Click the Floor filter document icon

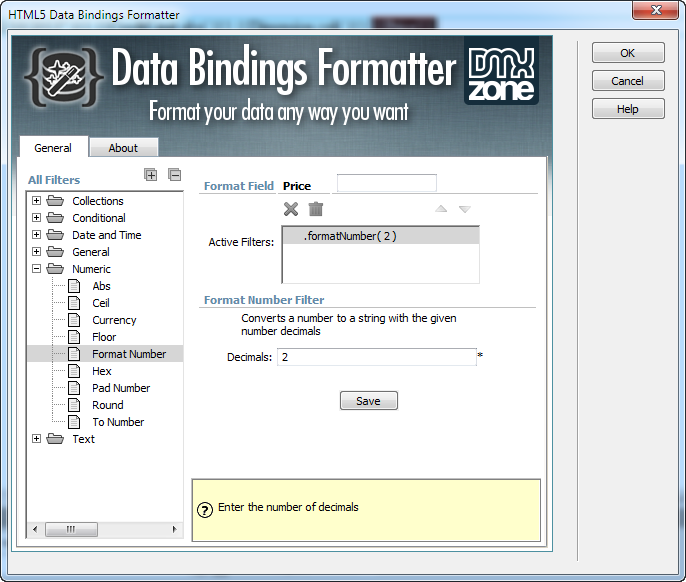(x=74, y=337)
